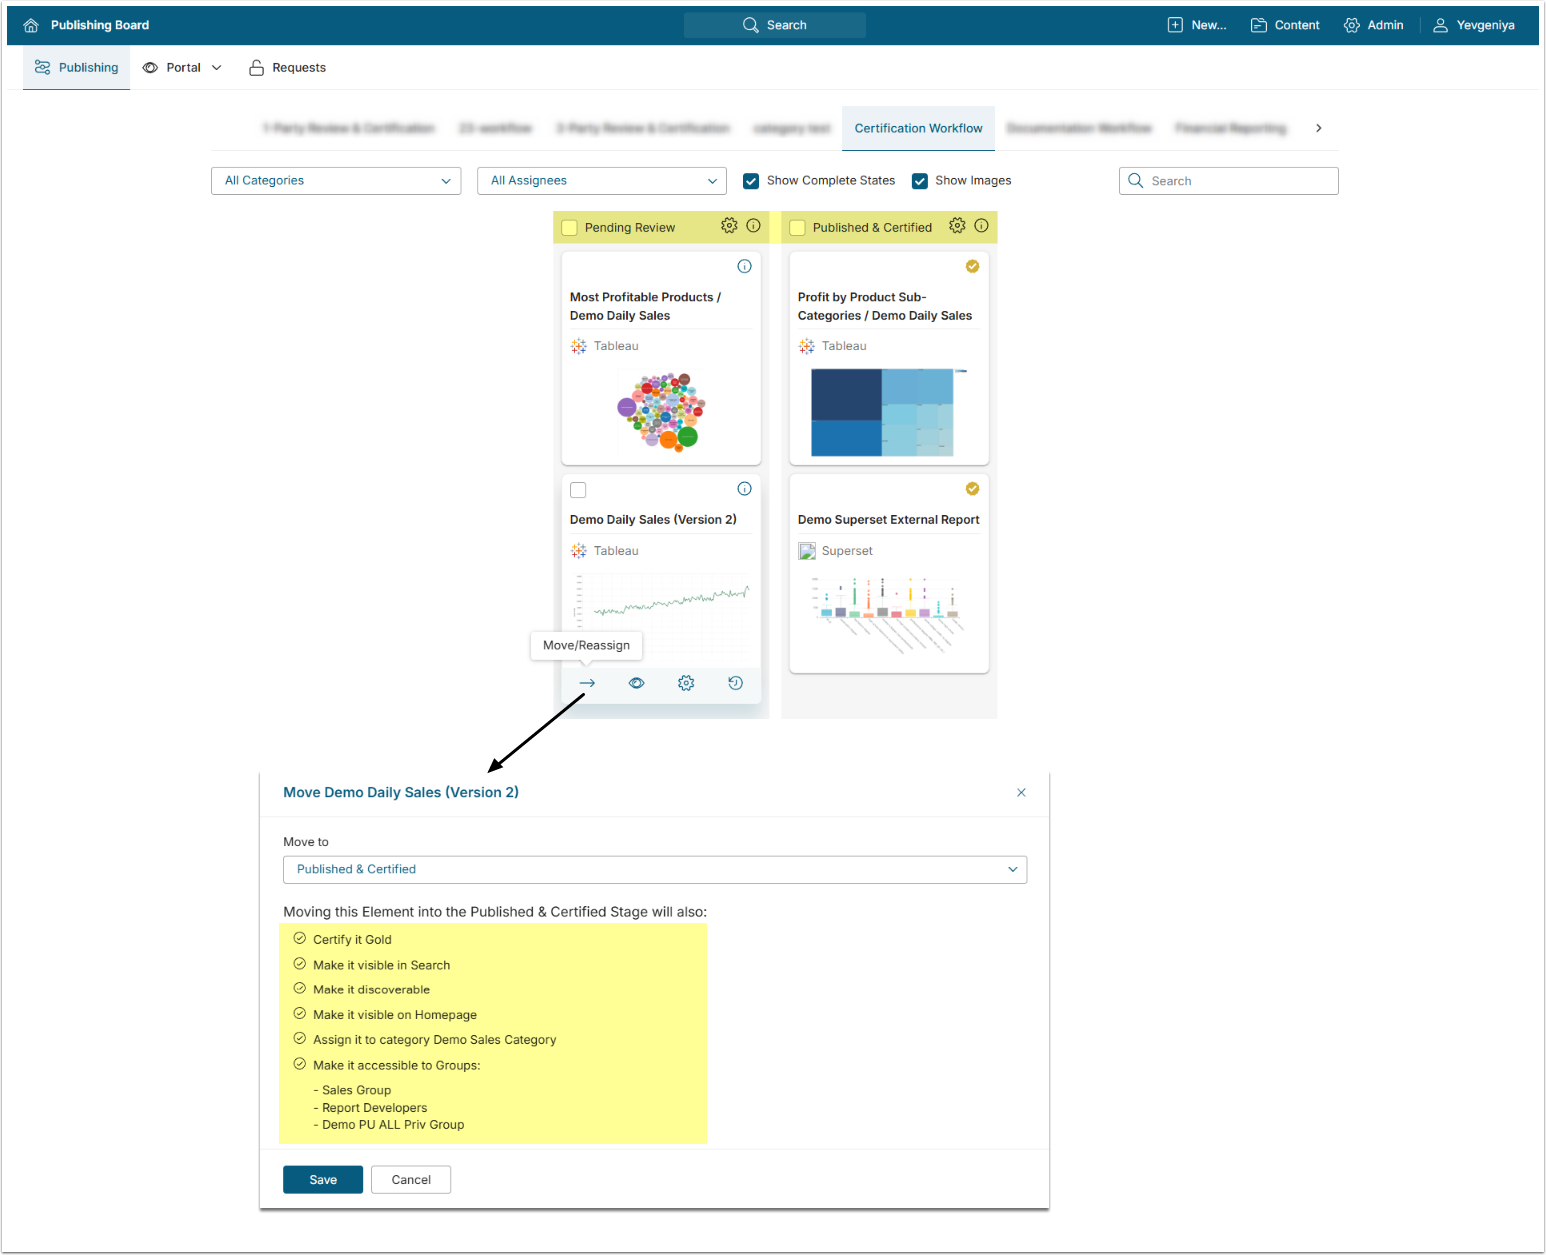Image resolution: width=1546 pixels, height=1255 pixels.
Task: Open the All Assignees dropdown
Action: pyautogui.click(x=602, y=181)
